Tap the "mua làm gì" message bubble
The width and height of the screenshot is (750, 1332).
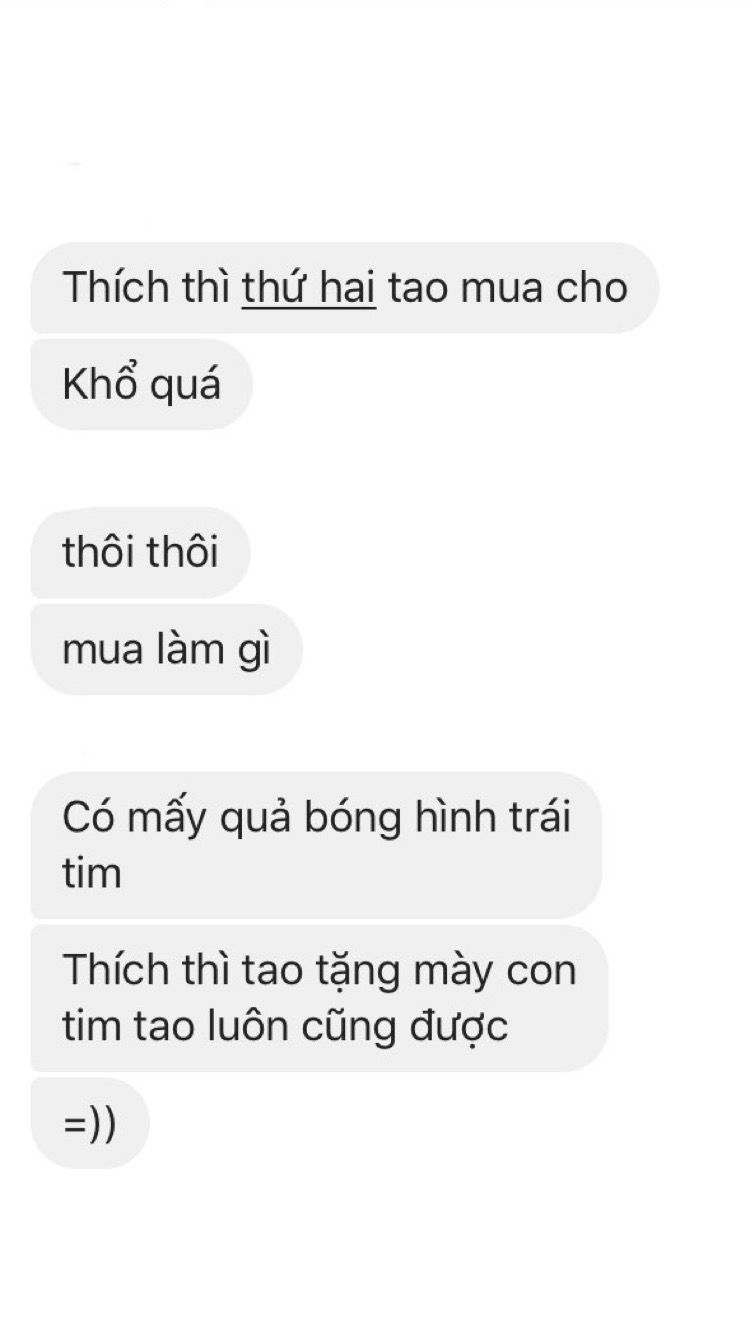(166, 649)
